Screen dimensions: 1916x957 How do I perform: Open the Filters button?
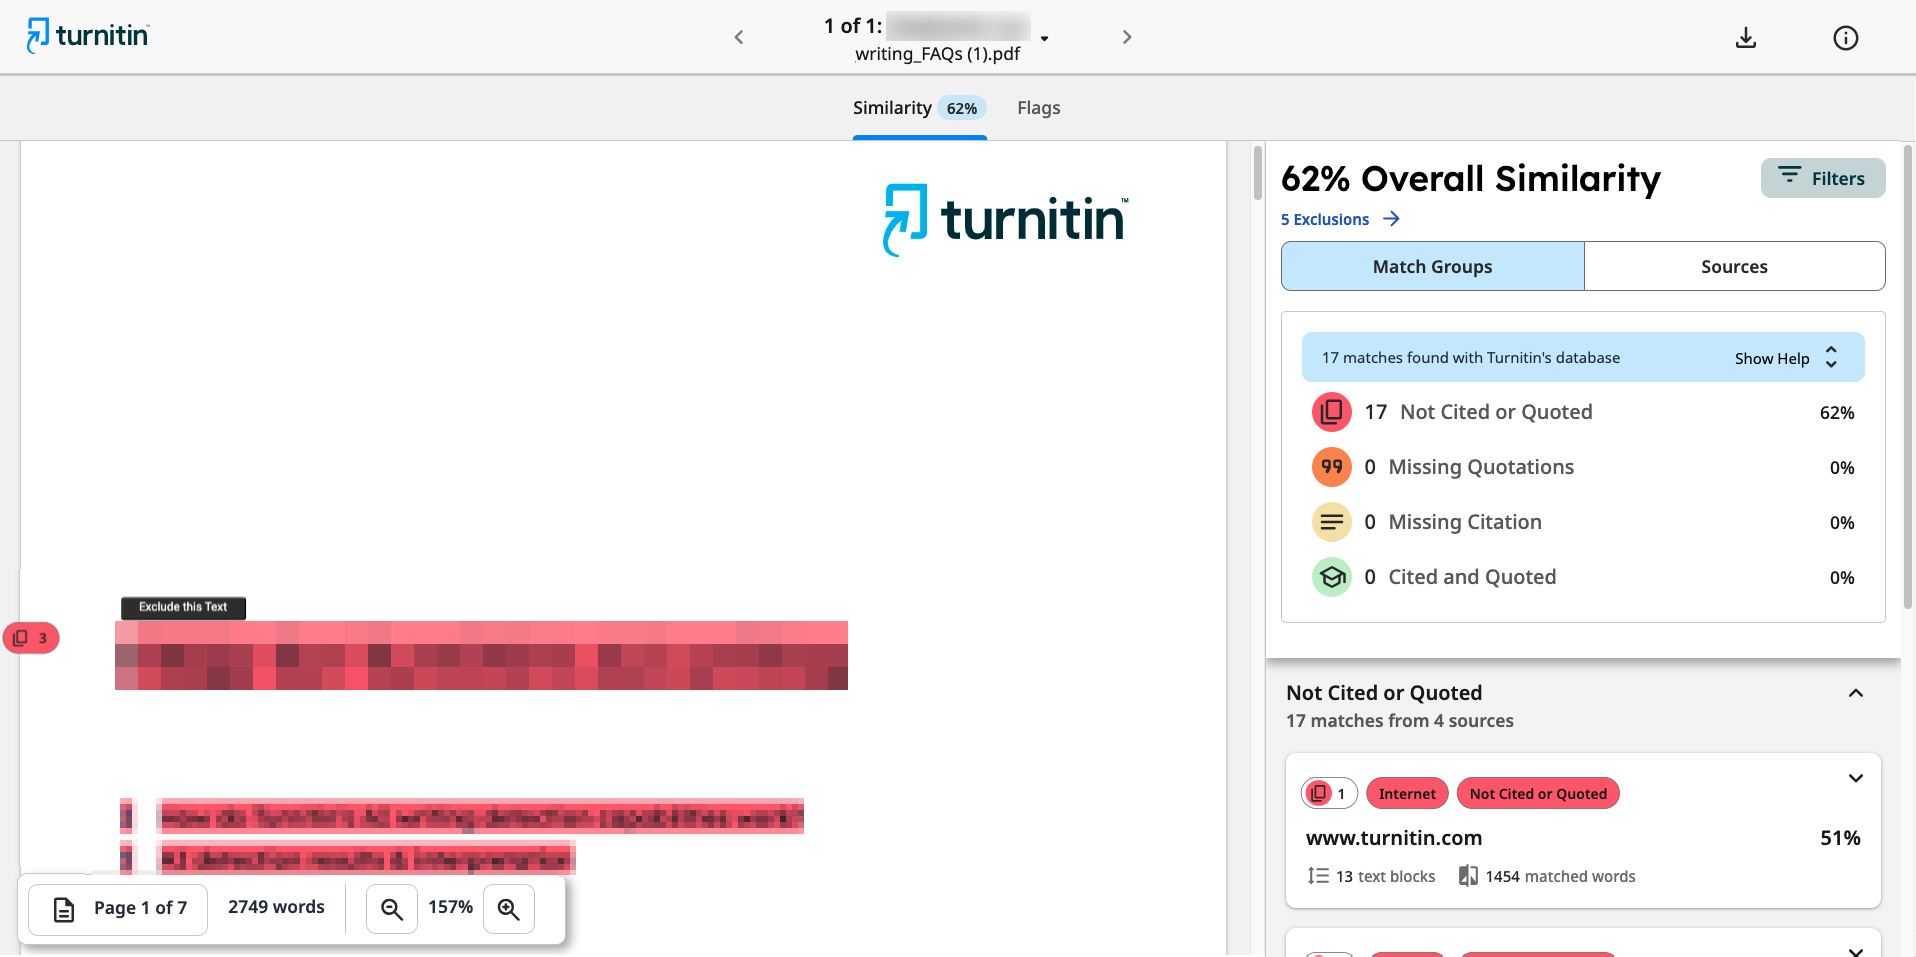pos(1822,178)
